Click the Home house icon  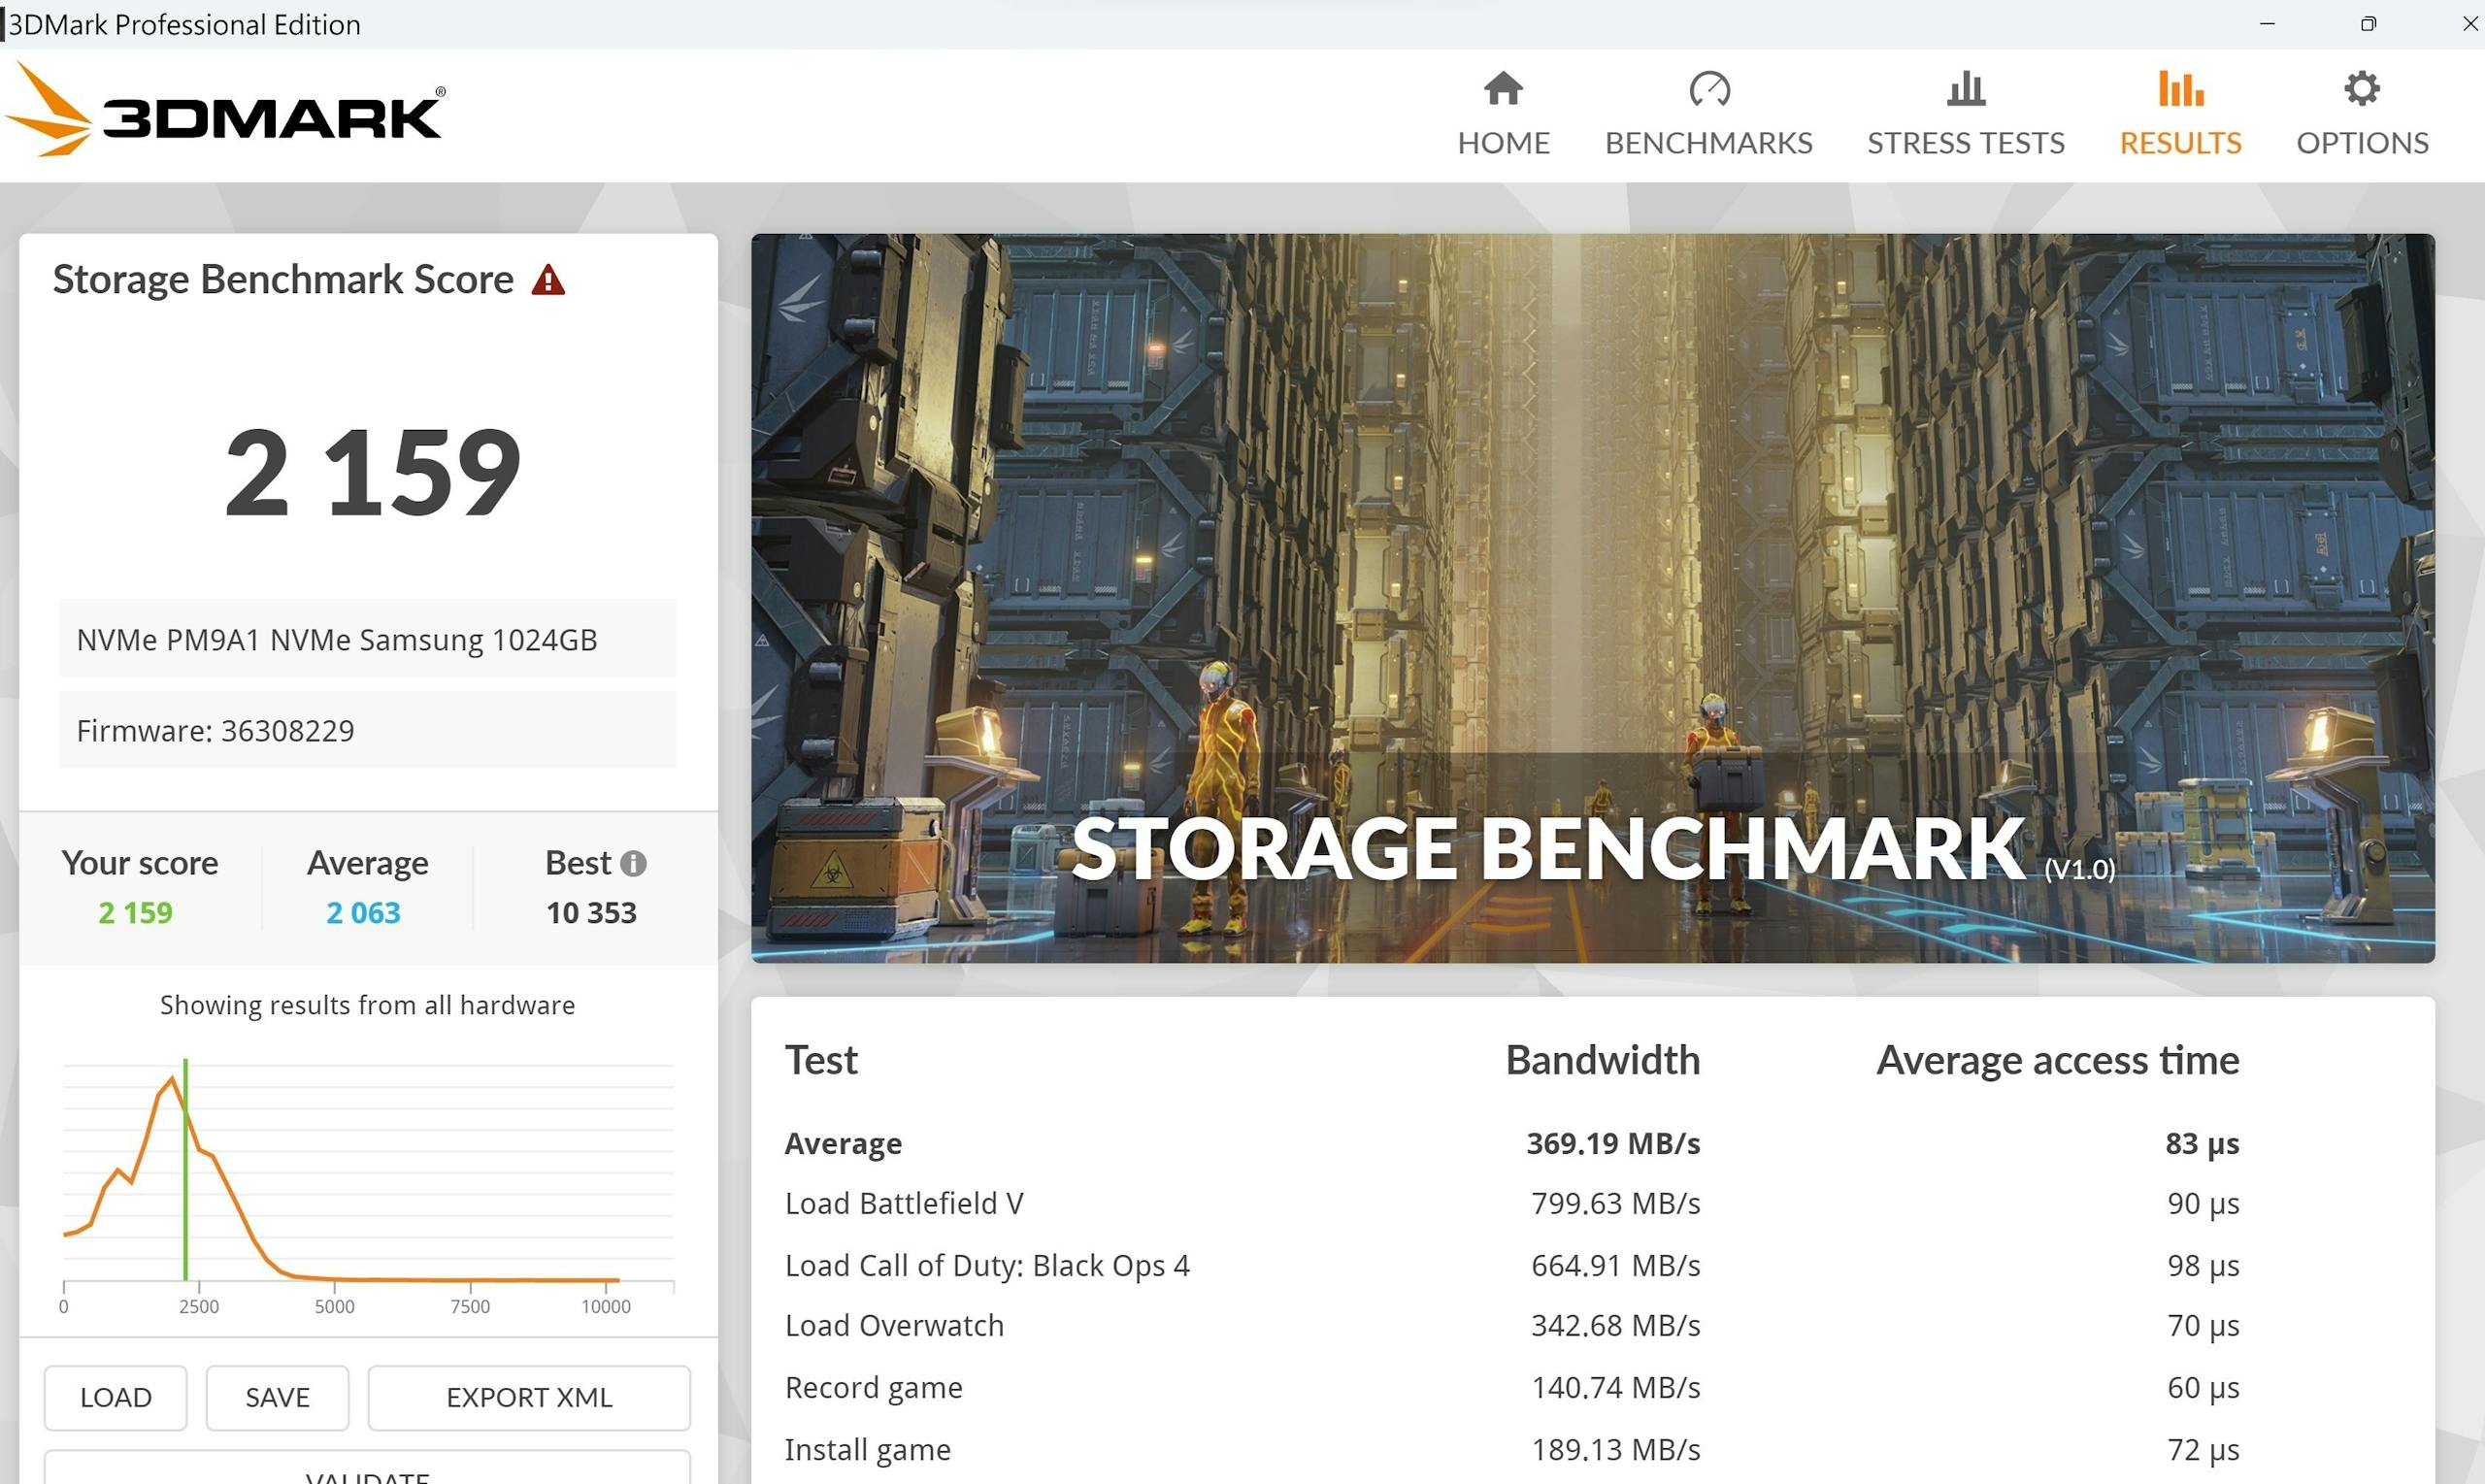point(1503,89)
